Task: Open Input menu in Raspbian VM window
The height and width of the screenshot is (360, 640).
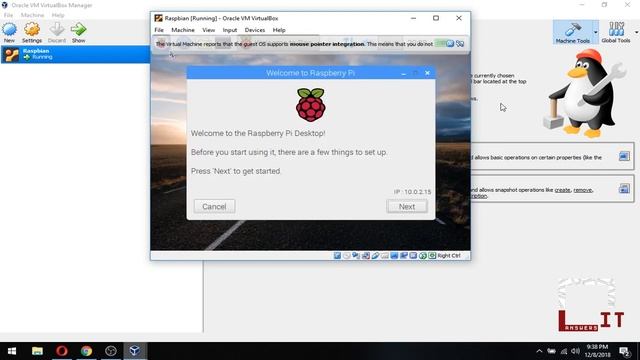Action: point(230,30)
